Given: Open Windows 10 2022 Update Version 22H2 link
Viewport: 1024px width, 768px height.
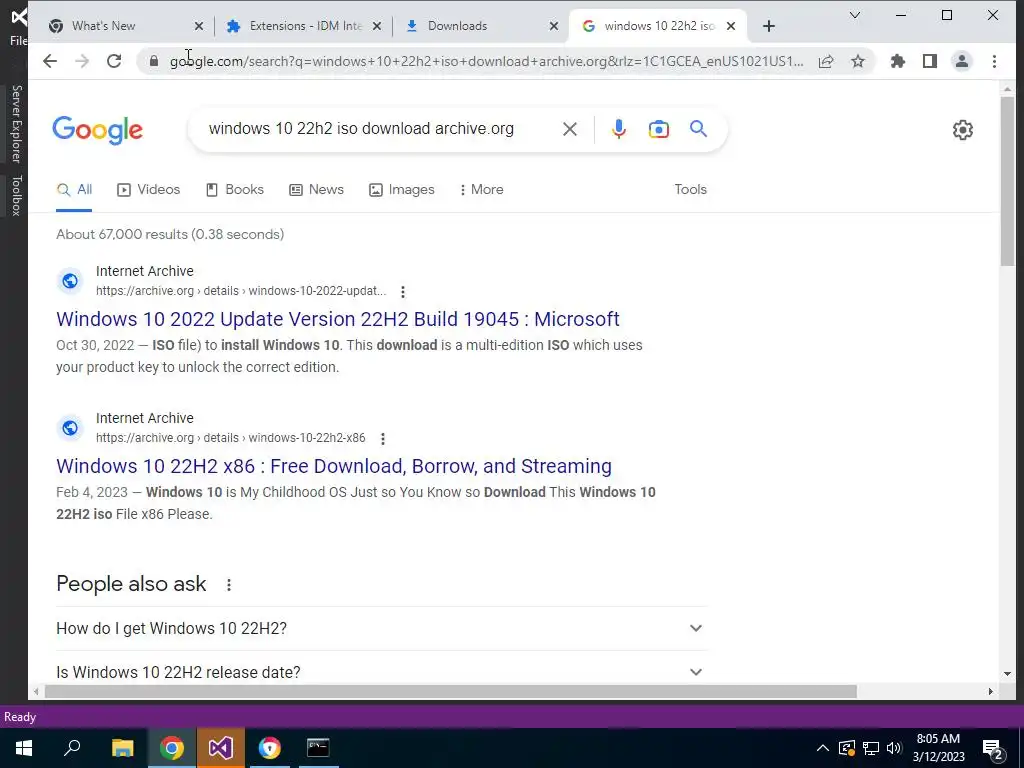Looking at the screenshot, I should [338, 319].
